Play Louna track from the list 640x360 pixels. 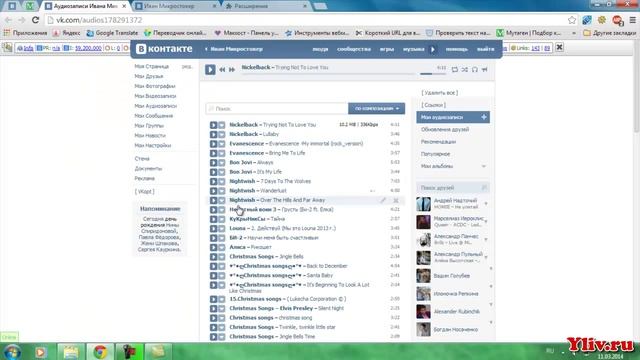(213, 228)
